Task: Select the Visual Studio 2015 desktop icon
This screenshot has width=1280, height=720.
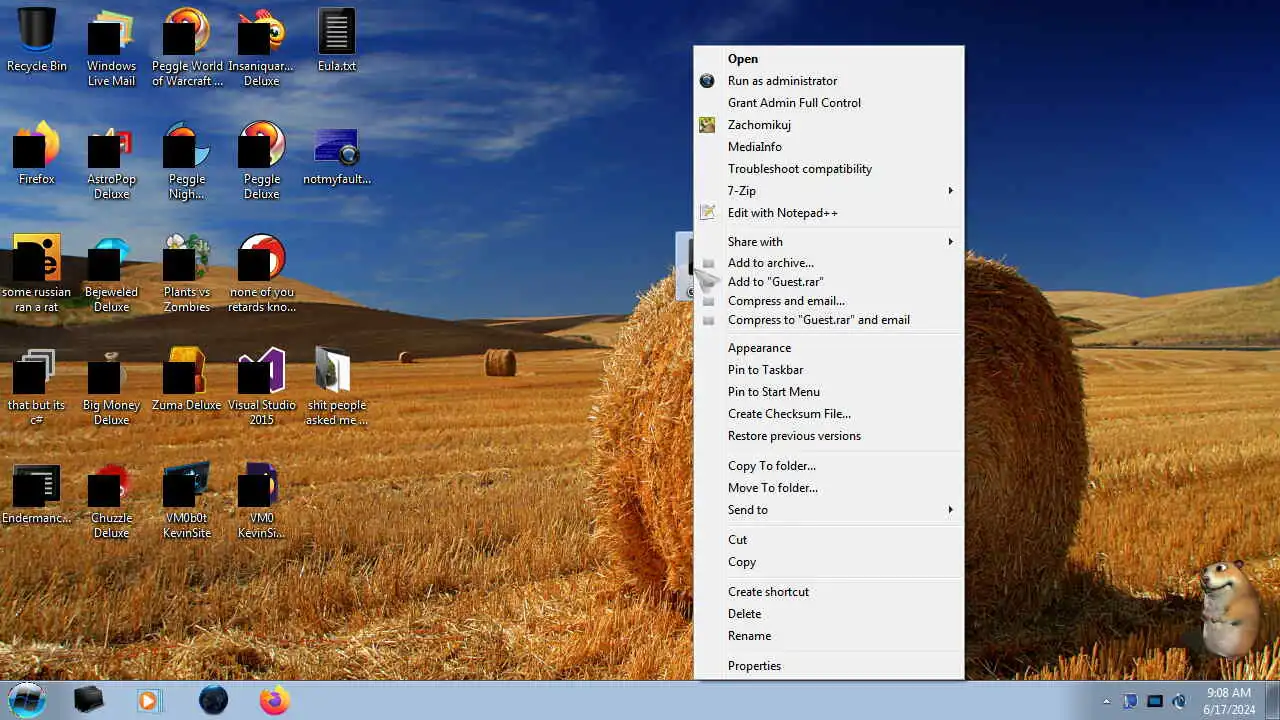Action: click(x=261, y=386)
